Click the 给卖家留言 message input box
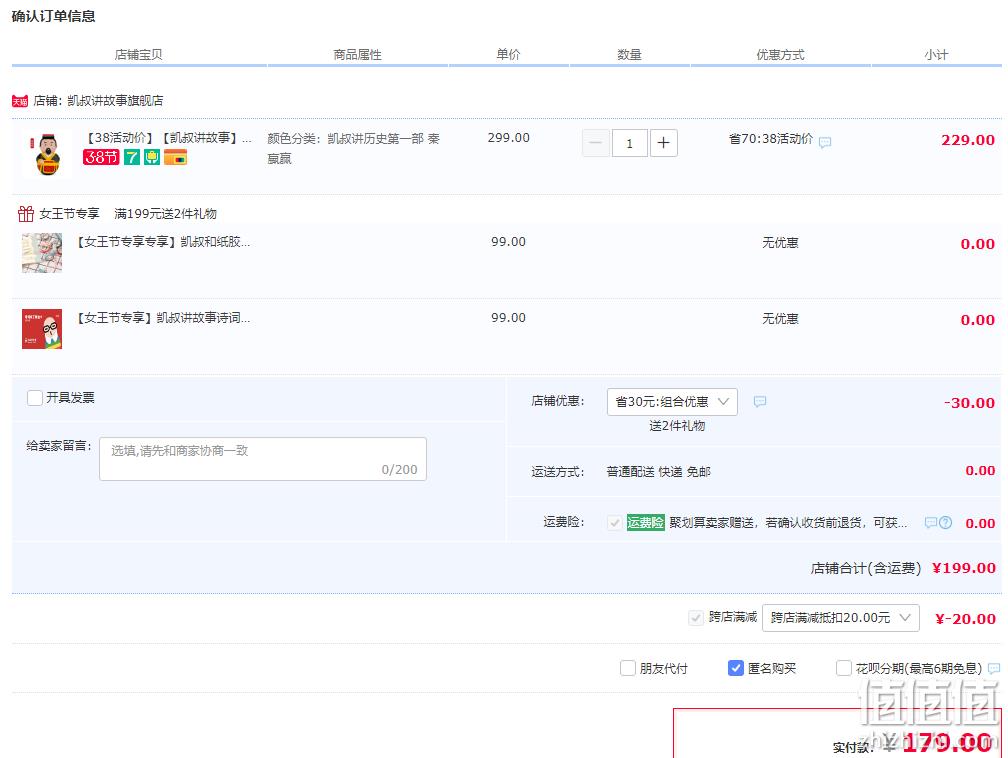This screenshot has width=1008, height=758. (x=263, y=459)
